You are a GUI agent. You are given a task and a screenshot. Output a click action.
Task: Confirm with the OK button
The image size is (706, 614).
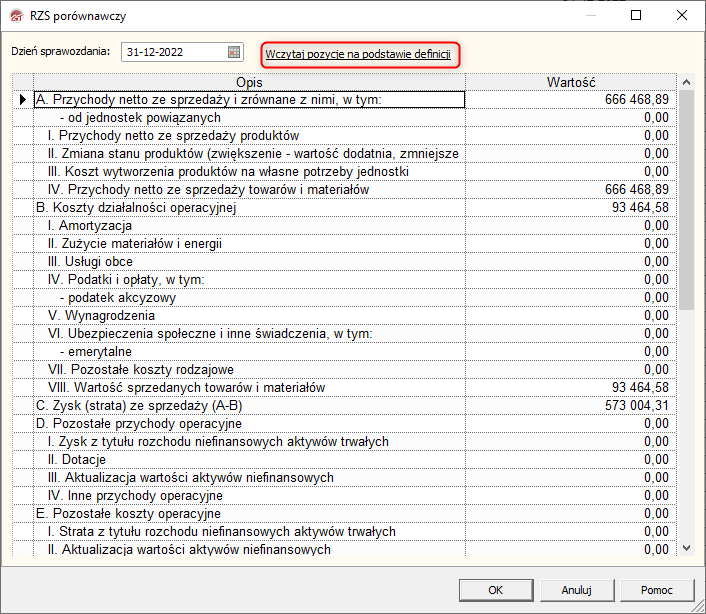click(x=496, y=590)
